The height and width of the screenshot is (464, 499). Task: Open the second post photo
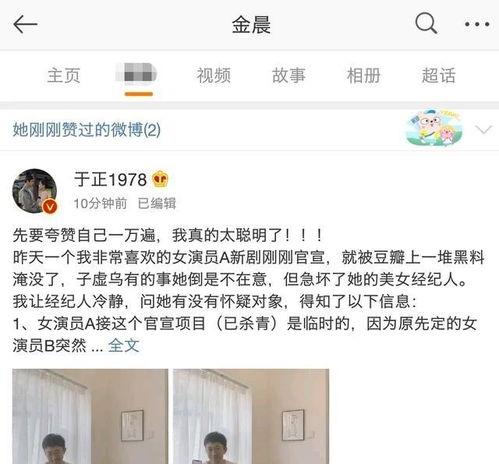click(x=251, y=416)
